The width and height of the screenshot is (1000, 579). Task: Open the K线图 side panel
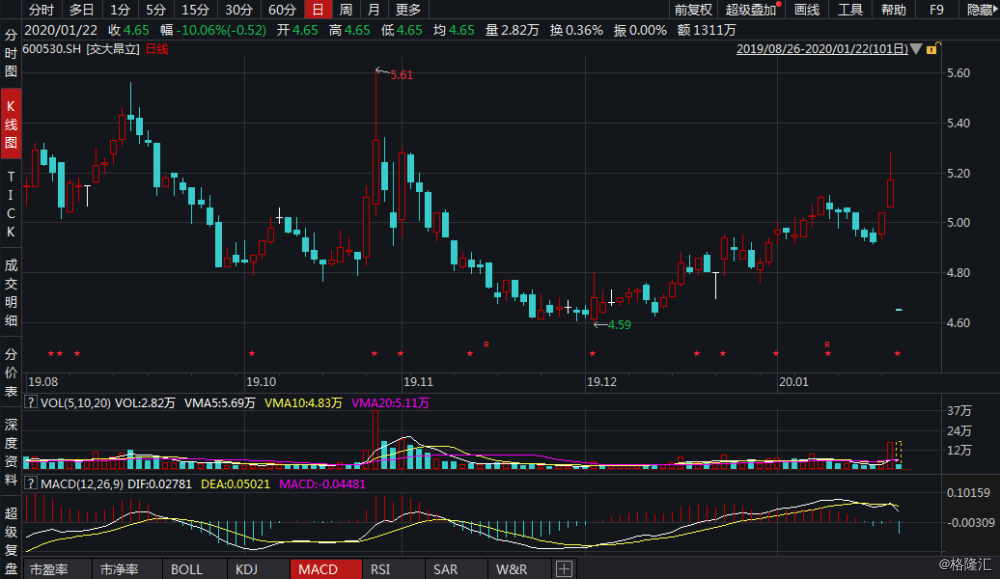point(11,124)
